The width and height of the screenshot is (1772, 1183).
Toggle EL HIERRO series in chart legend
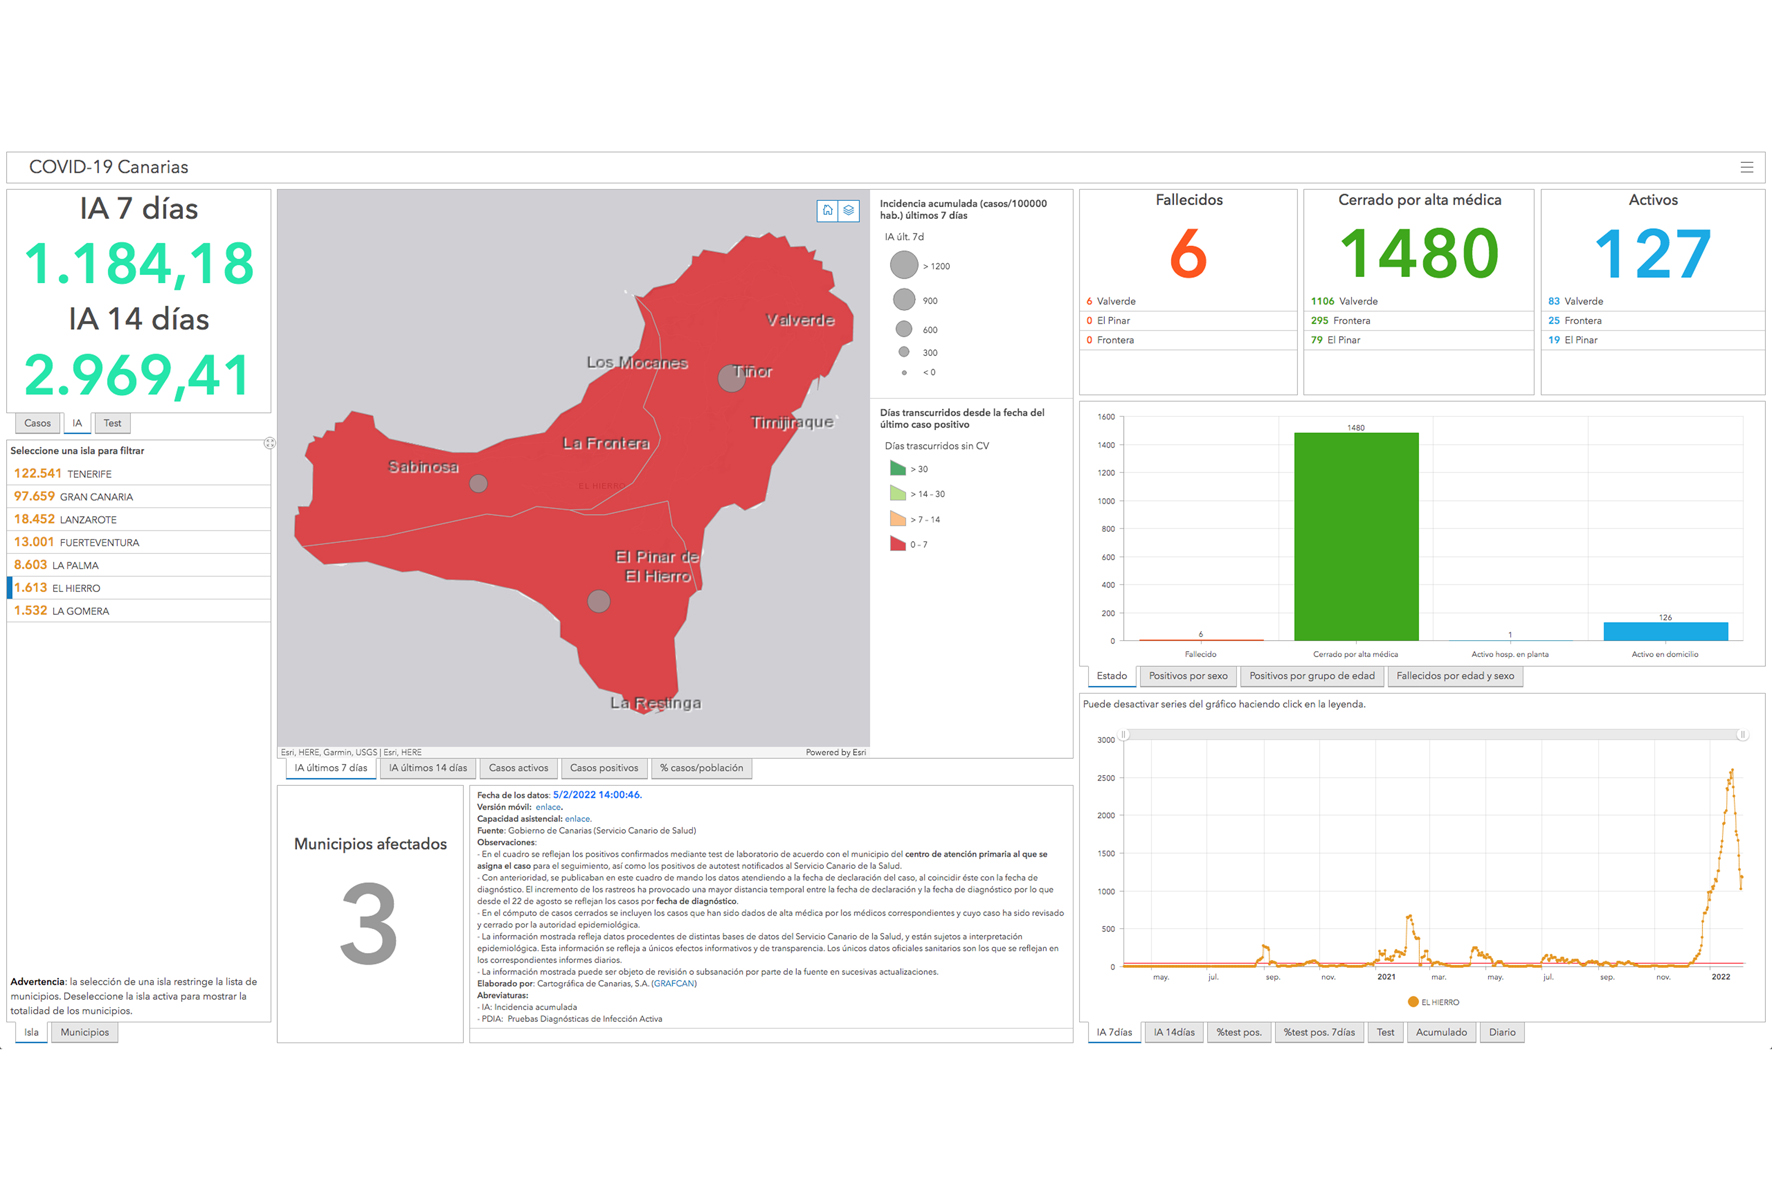click(1433, 1002)
